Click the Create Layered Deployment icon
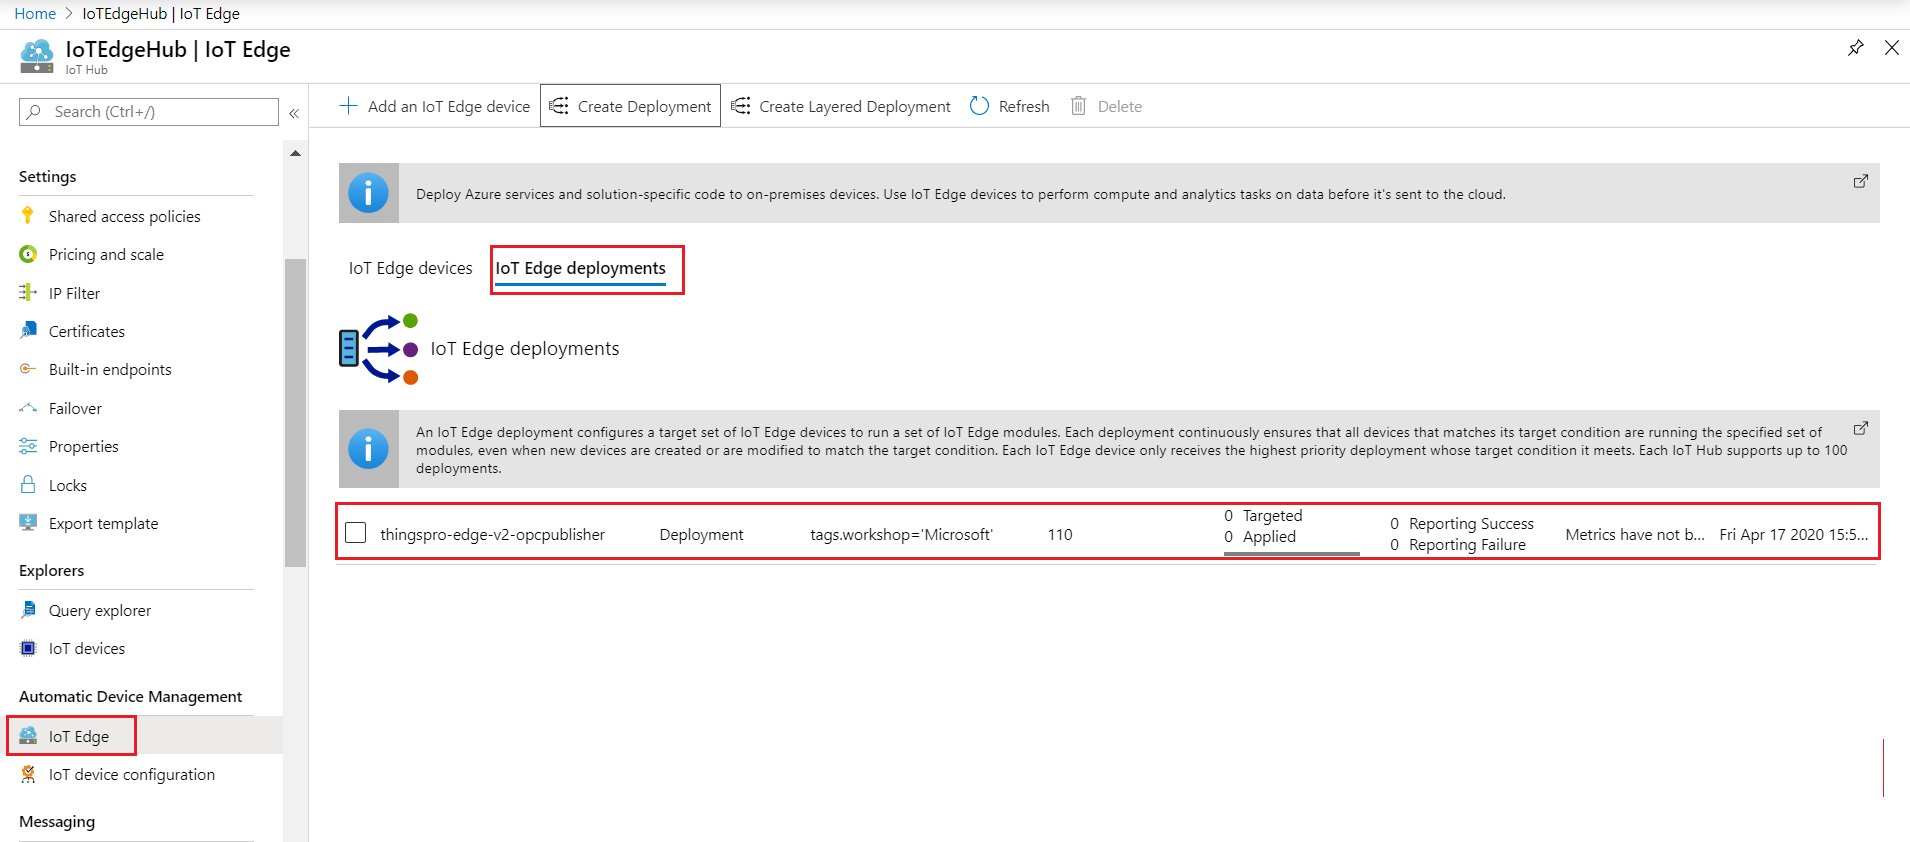Viewport: 1910px width, 842px height. point(741,105)
